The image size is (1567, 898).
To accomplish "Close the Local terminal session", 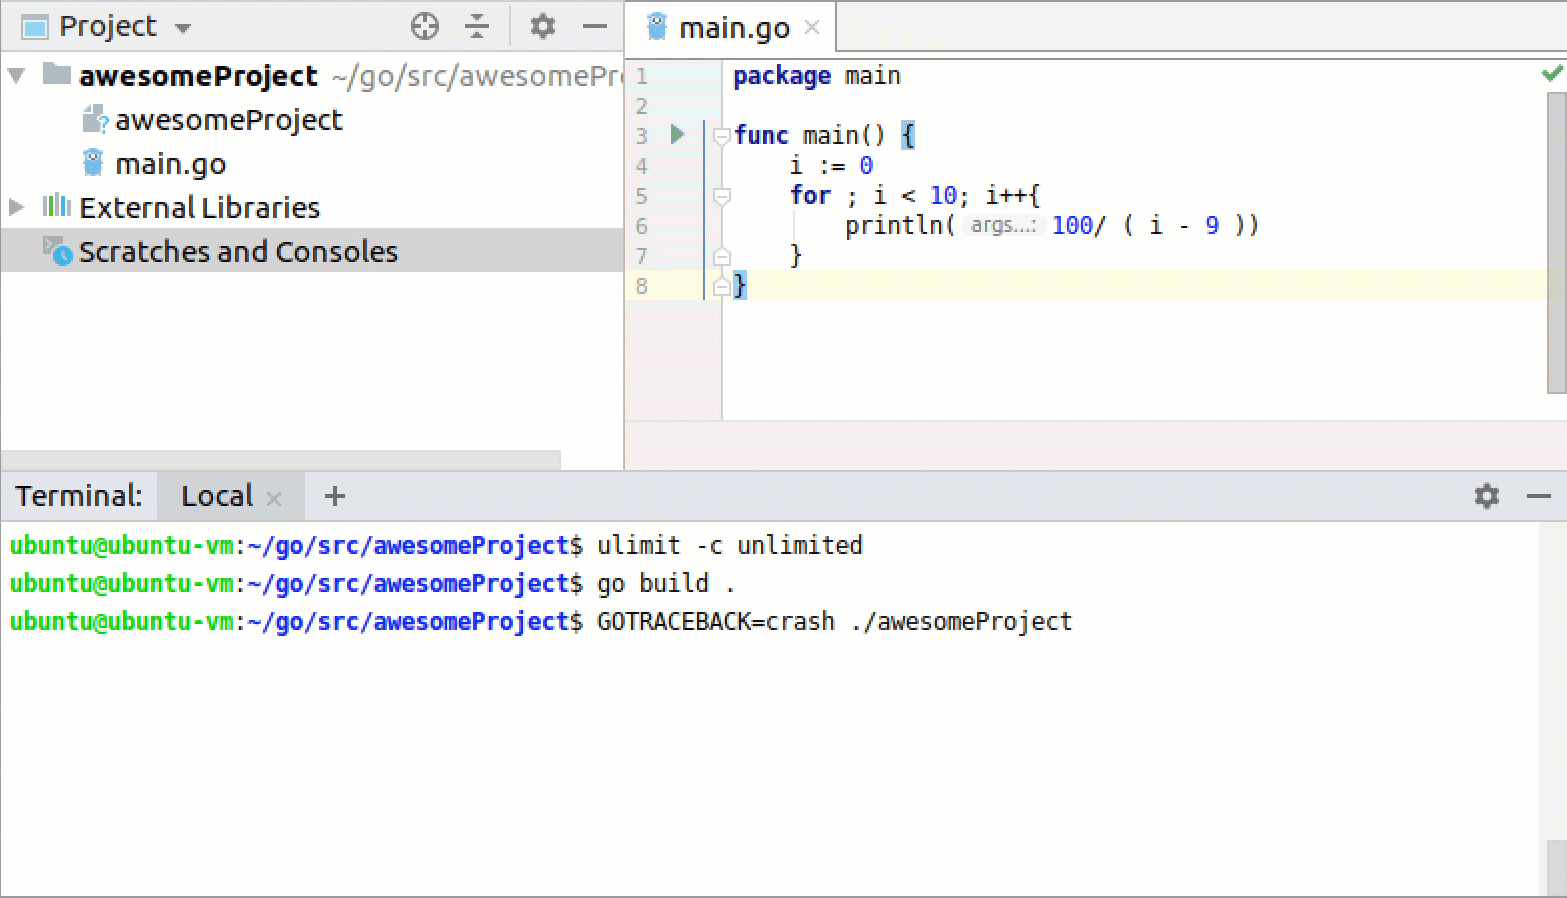I will tap(273, 496).
